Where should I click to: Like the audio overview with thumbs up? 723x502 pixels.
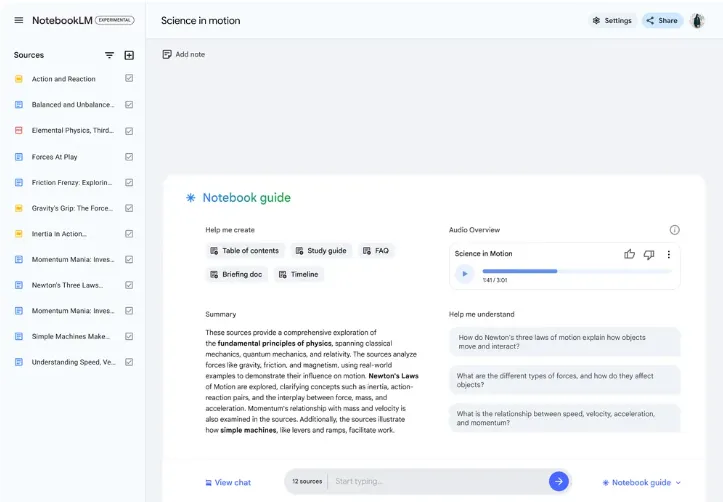coord(629,254)
